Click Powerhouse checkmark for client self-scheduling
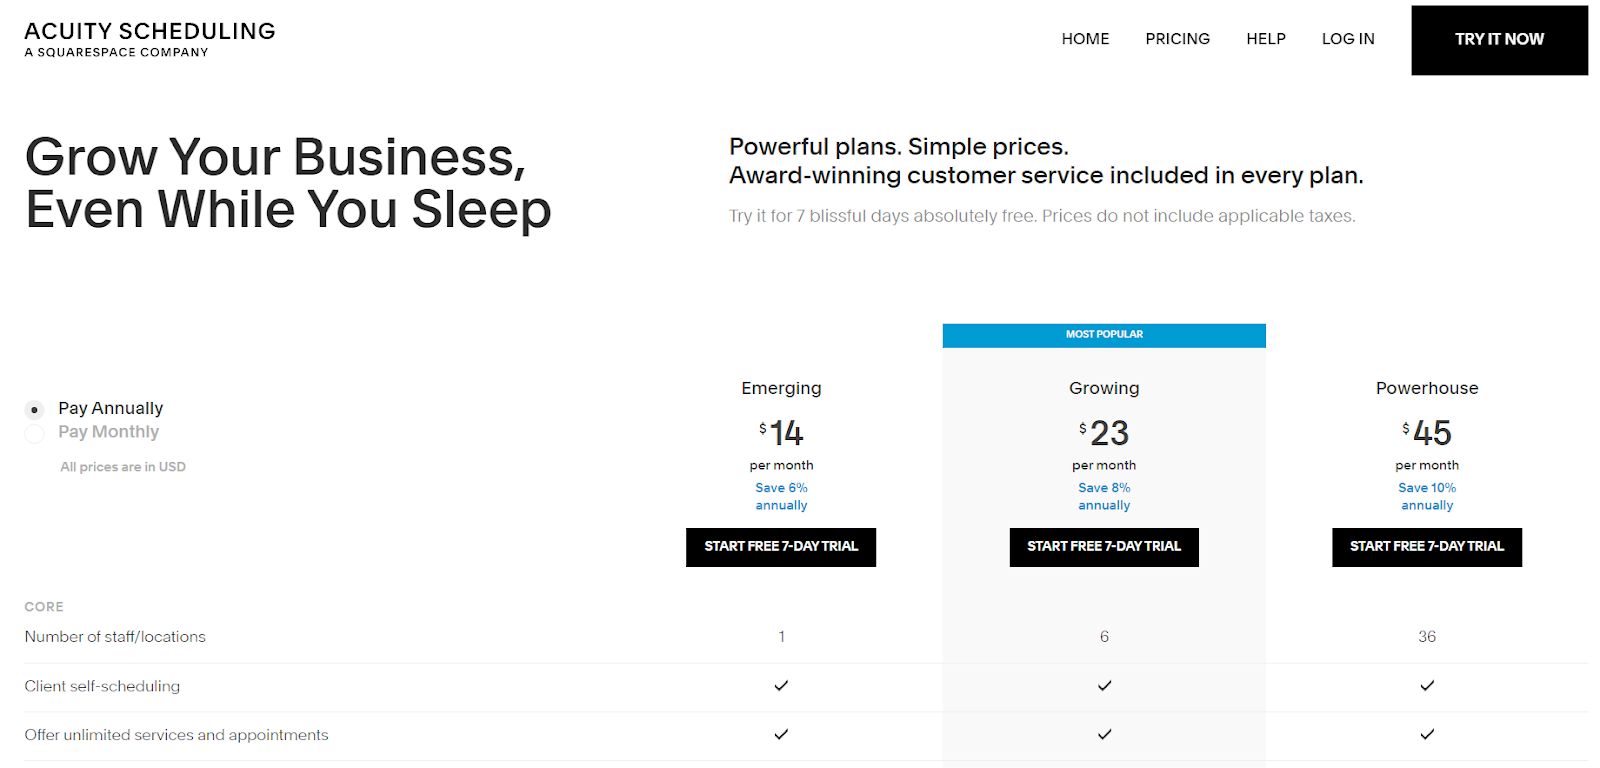The height and width of the screenshot is (768, 1600). pyautogui.click(x=1427, y=686)
